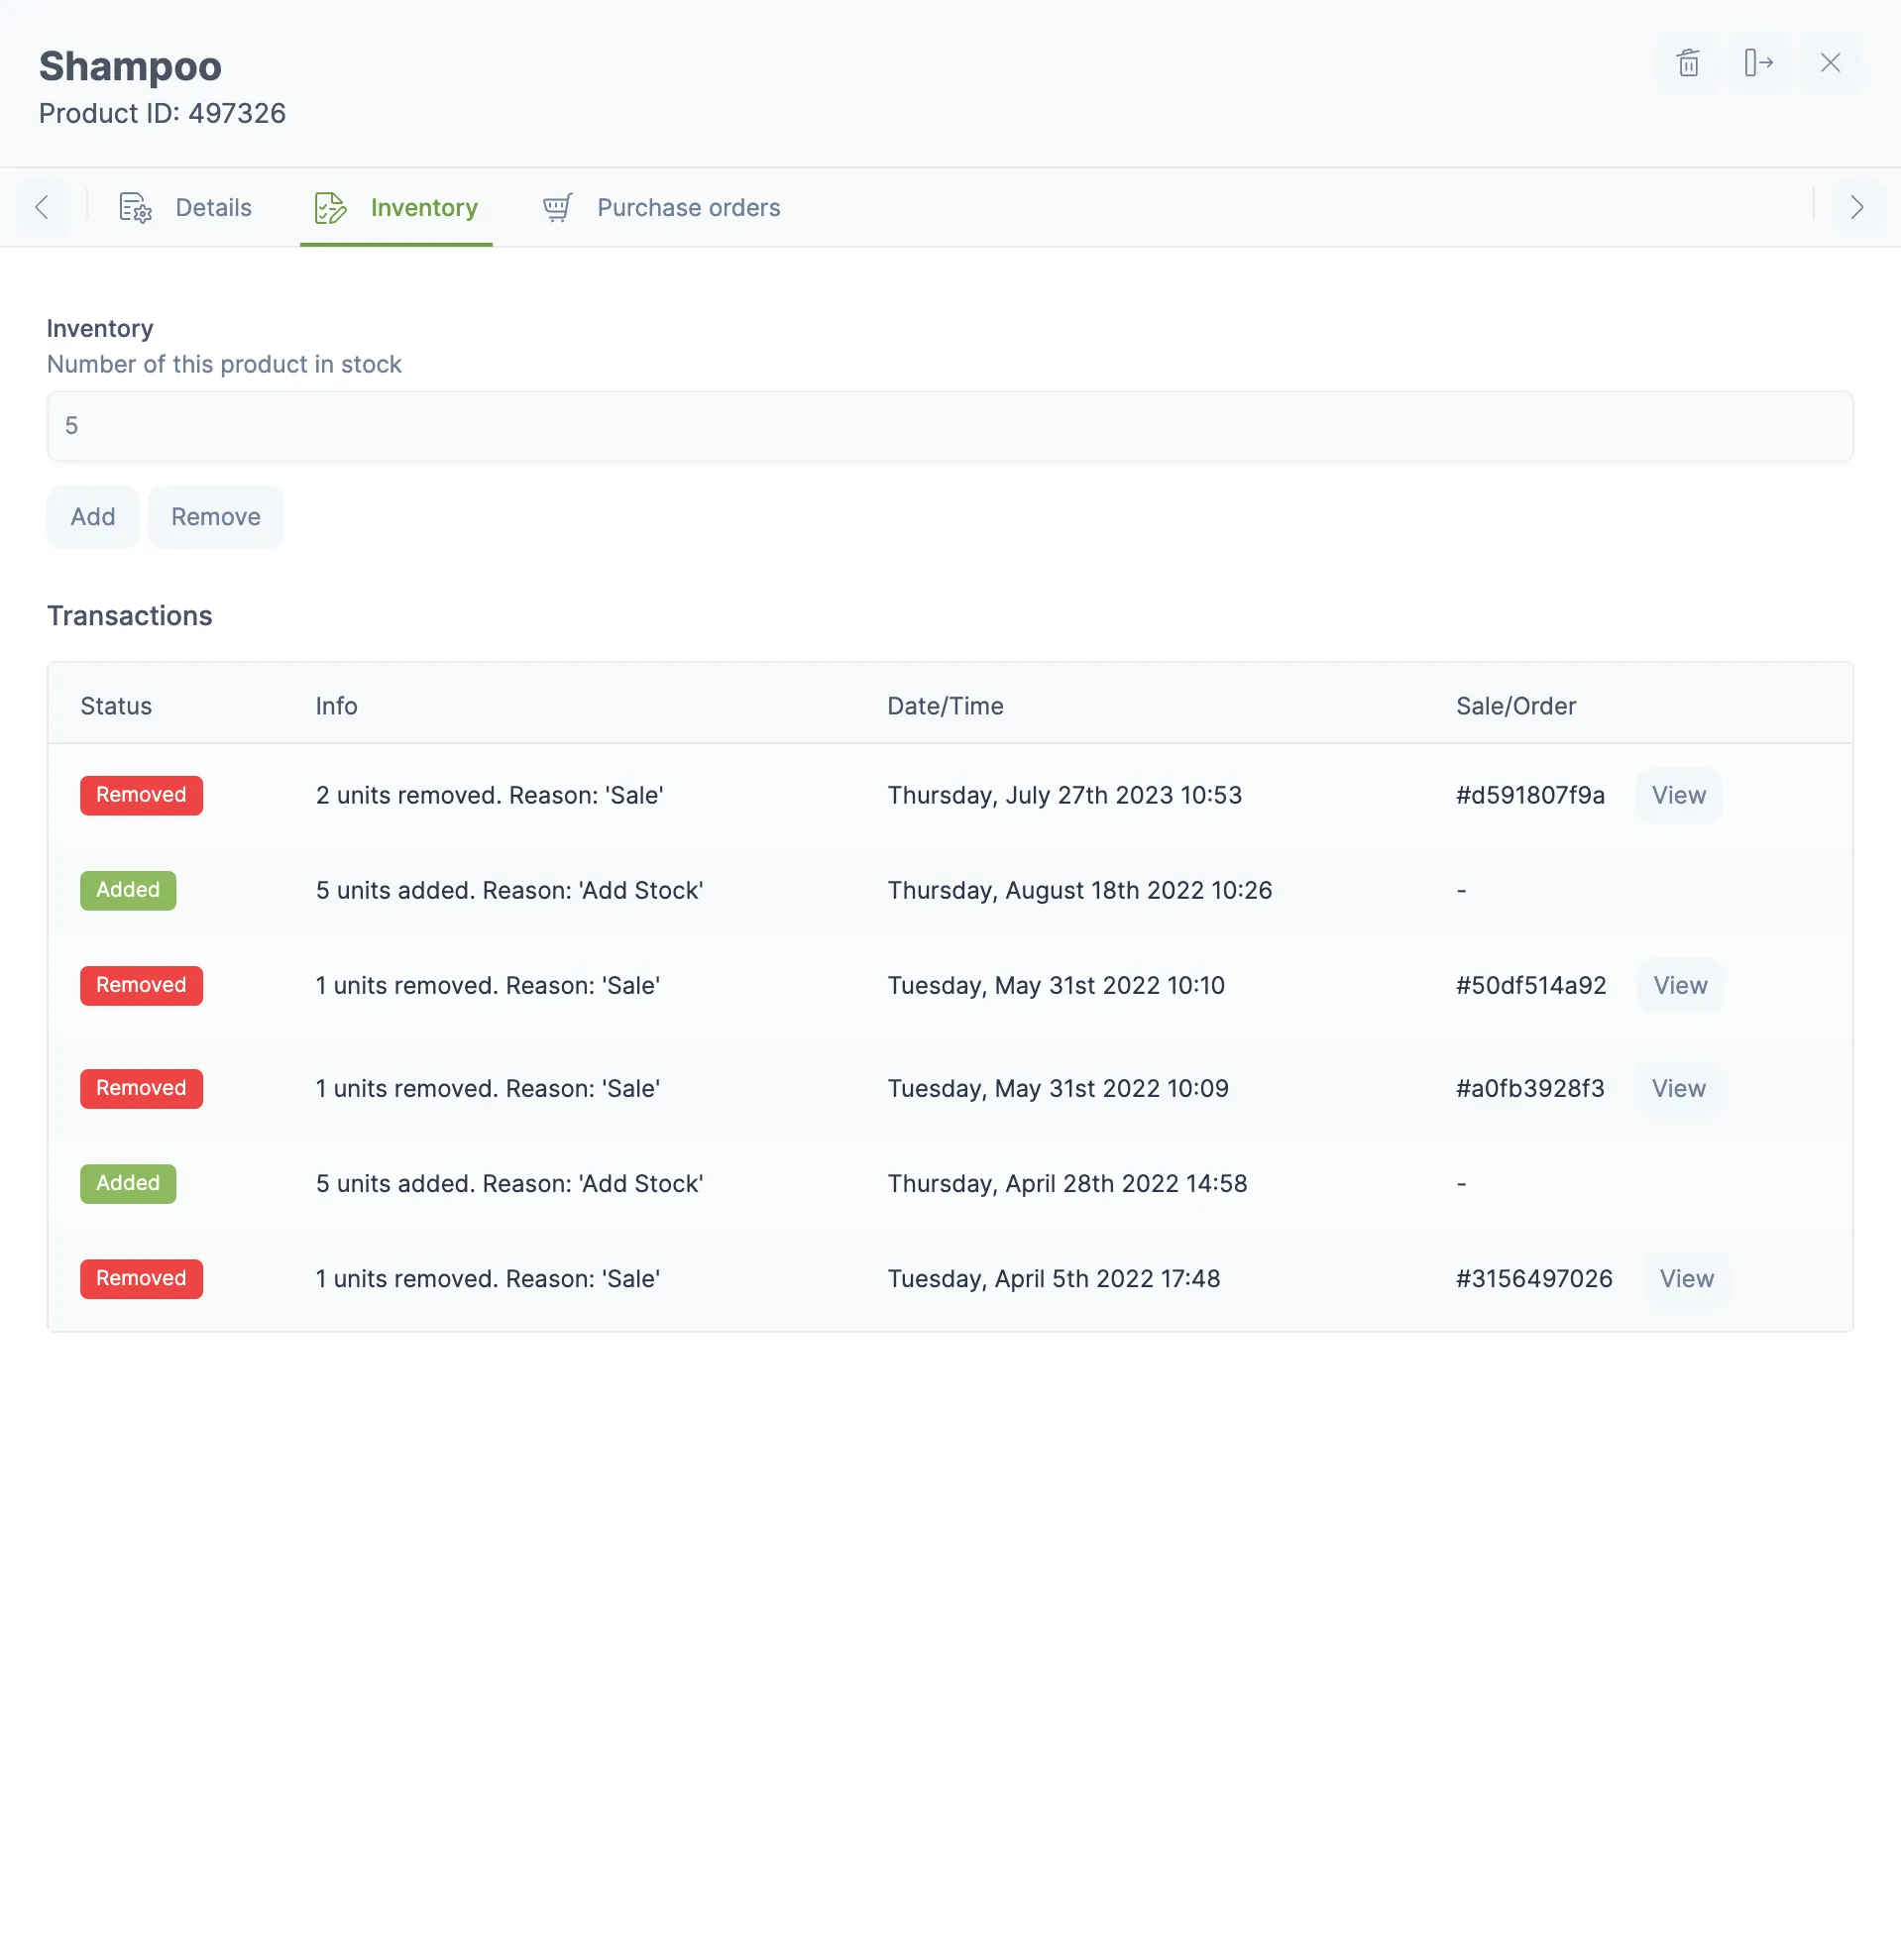This screenshot has width=1901, height=1960.
Task: View order #50df514a92
Action: coord(1680,985)
